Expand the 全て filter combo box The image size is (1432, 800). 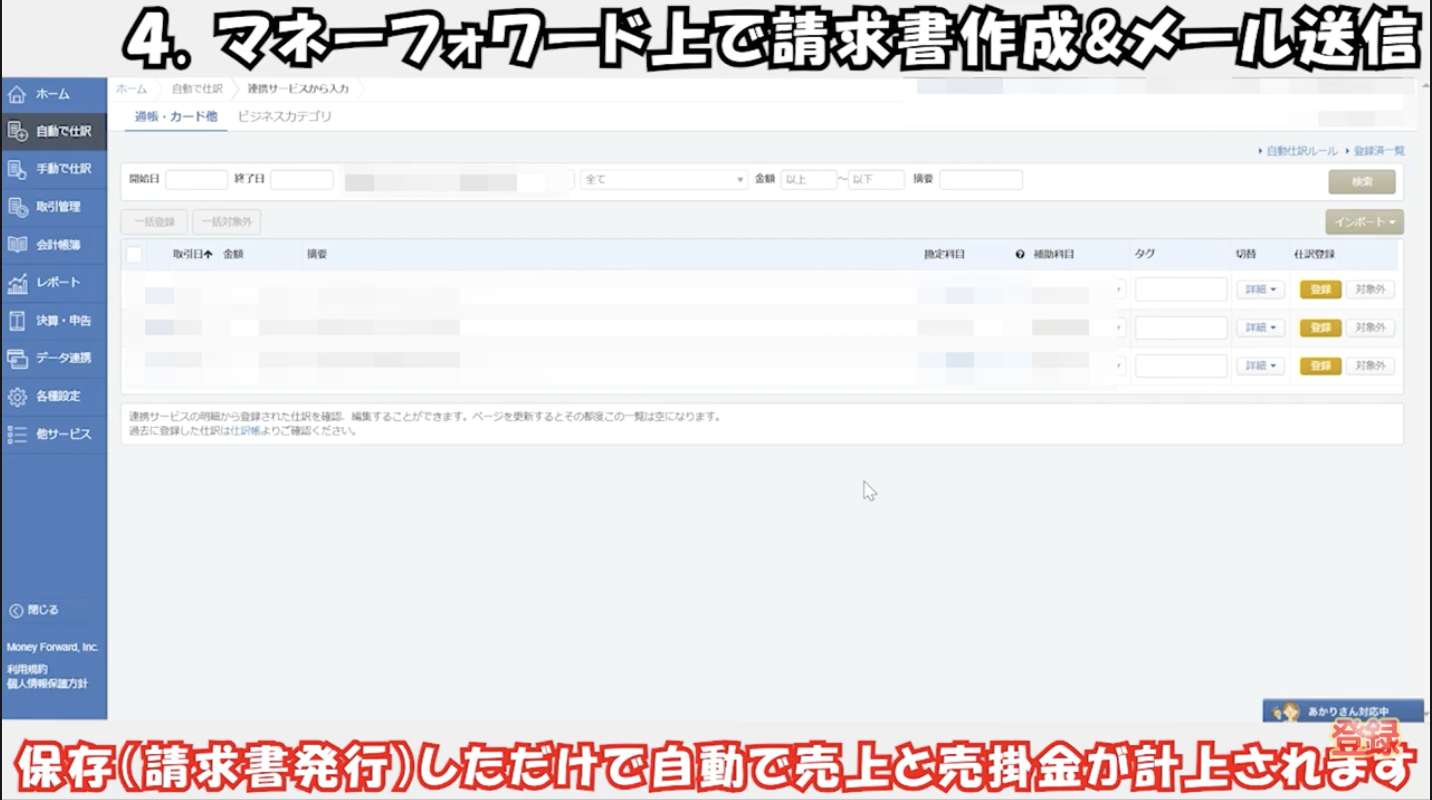[662, 179]
